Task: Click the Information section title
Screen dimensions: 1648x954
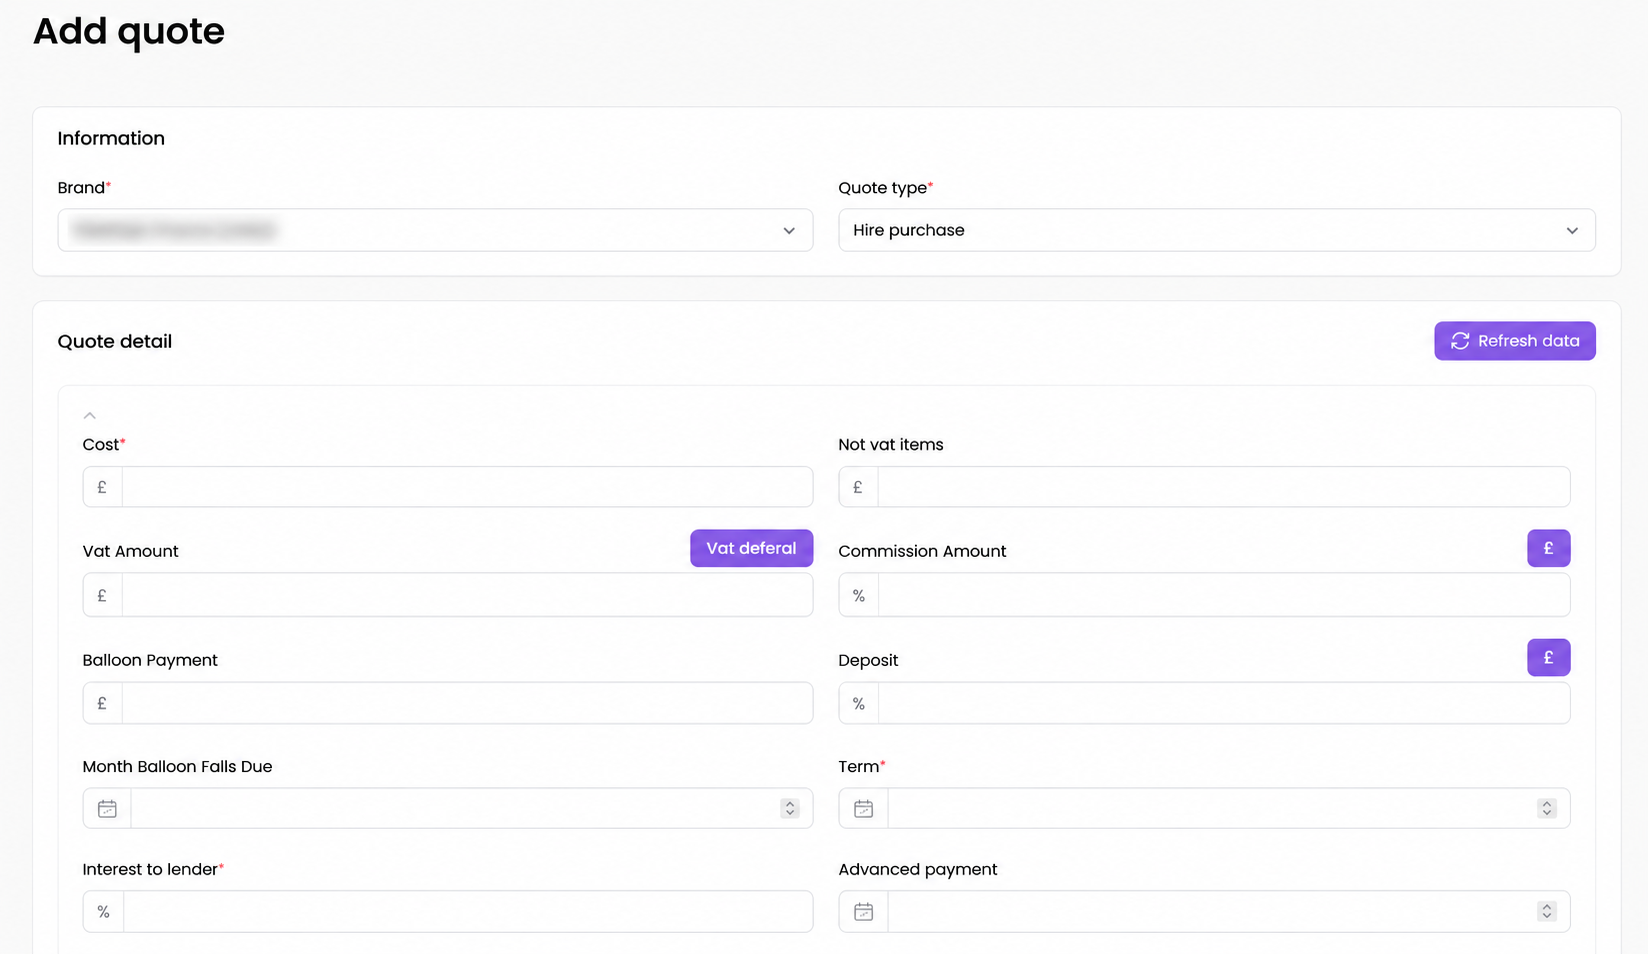Action: [x=111, y=138]
